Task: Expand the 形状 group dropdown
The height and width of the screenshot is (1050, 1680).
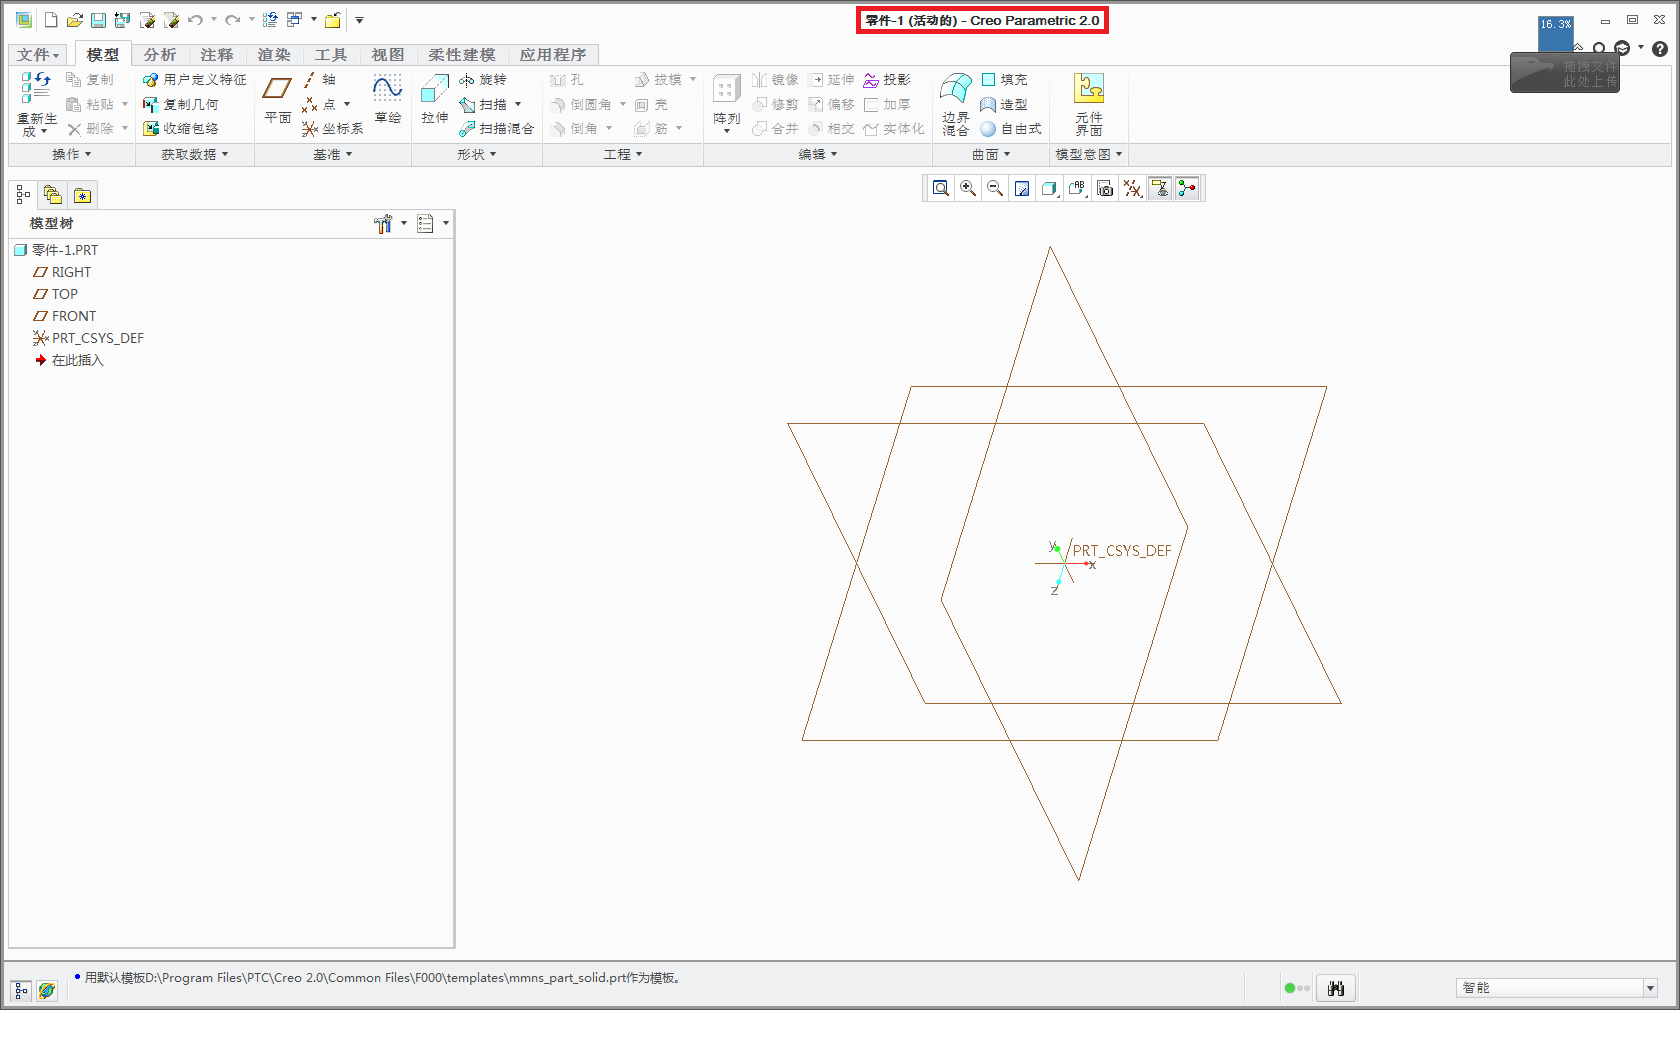Action: point(477,155)
